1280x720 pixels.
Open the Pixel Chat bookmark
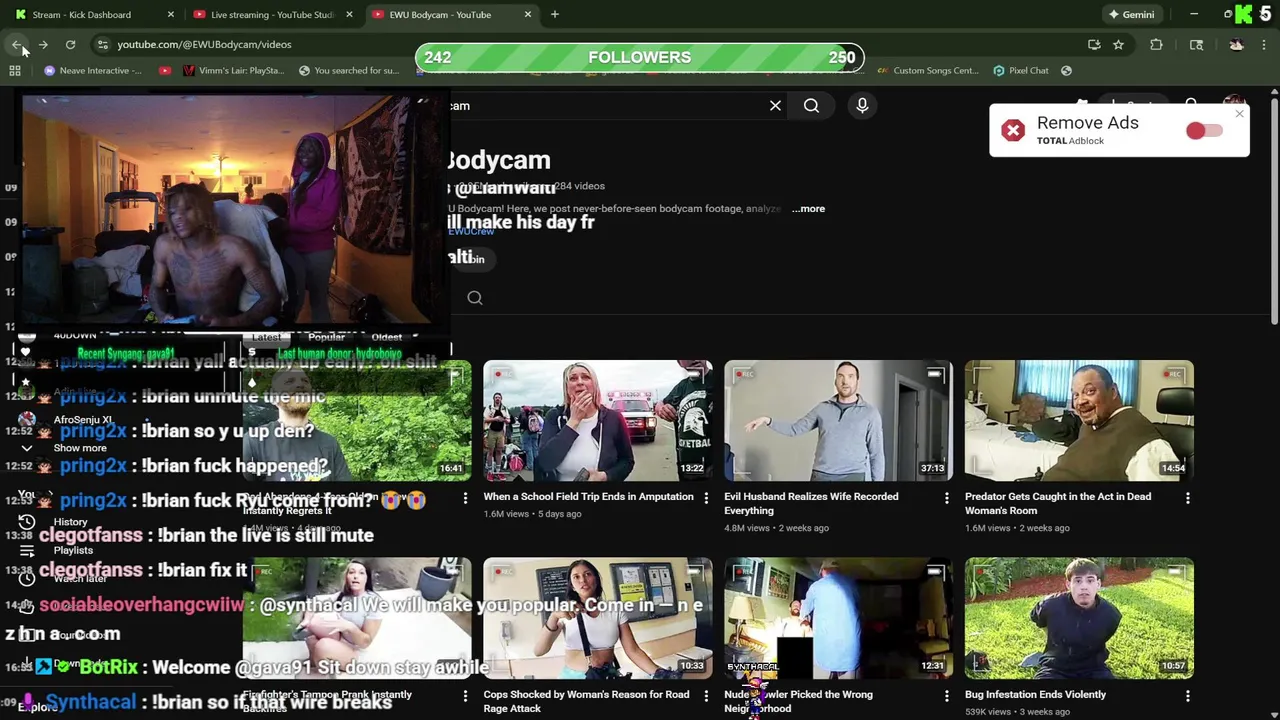click(1020, 70)
